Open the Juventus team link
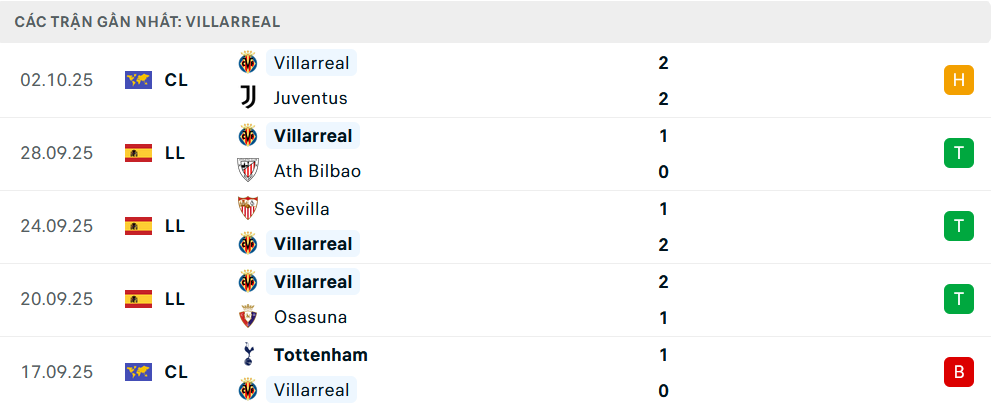The width and height of the screenshot is (992, 407). coord(310,98)
